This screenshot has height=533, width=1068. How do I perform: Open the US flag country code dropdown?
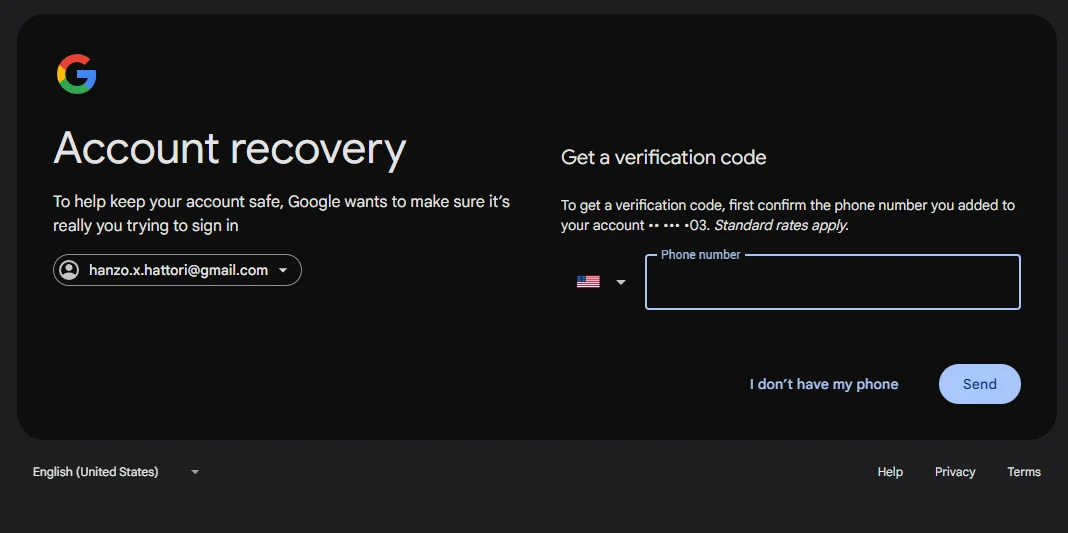601,282
